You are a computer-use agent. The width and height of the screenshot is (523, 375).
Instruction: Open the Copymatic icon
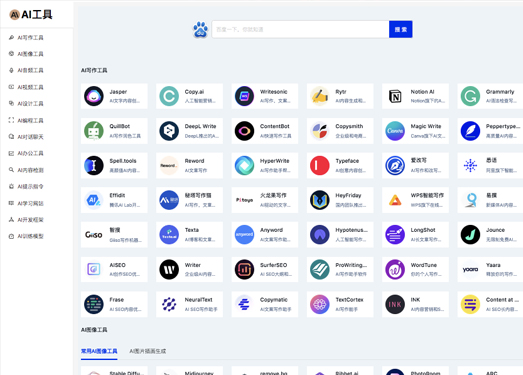pyautogui.click(x=244, y=304)
